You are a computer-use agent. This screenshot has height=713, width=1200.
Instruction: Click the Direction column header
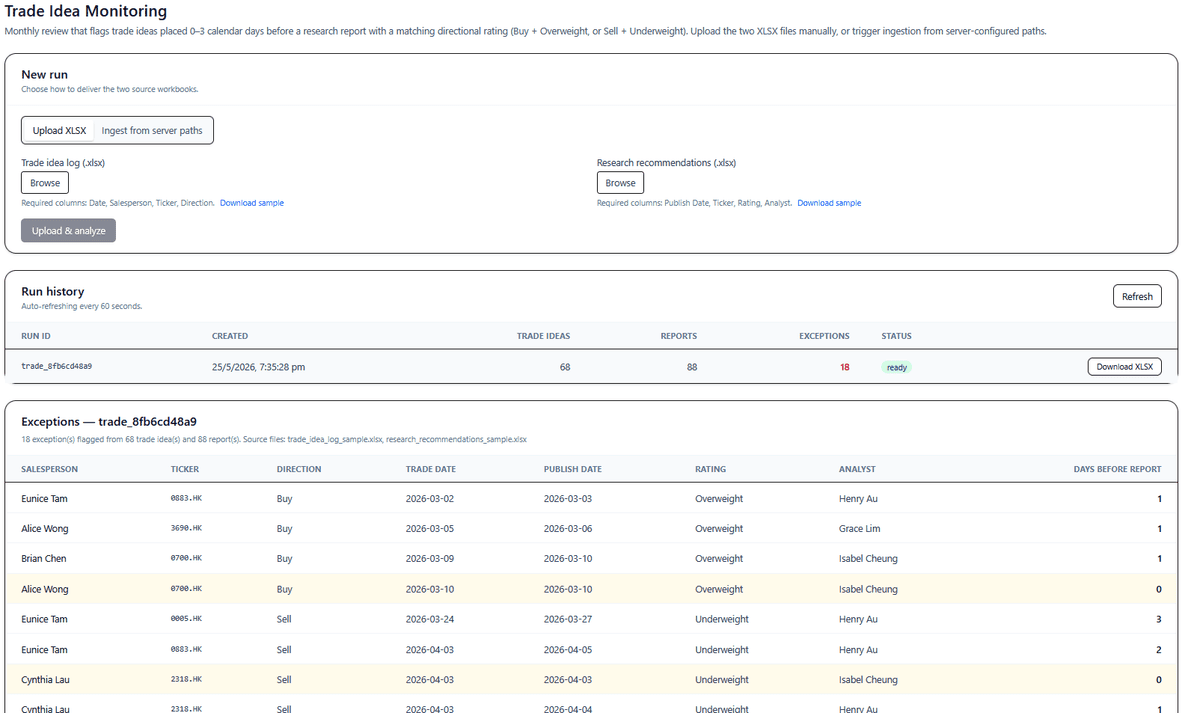[x=299, y=469]
